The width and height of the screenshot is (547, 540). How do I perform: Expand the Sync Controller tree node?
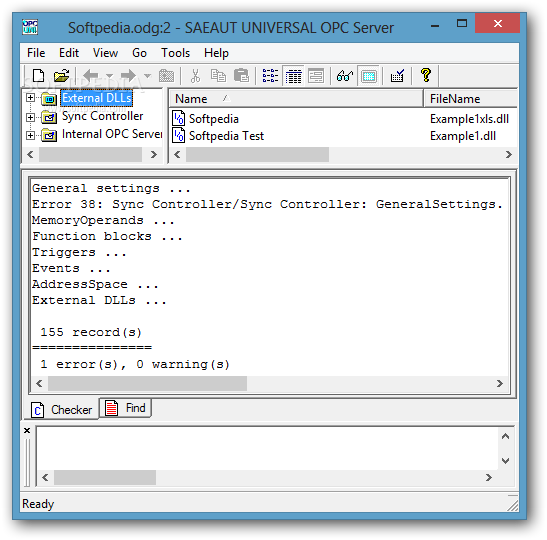(x=30, y=117)
